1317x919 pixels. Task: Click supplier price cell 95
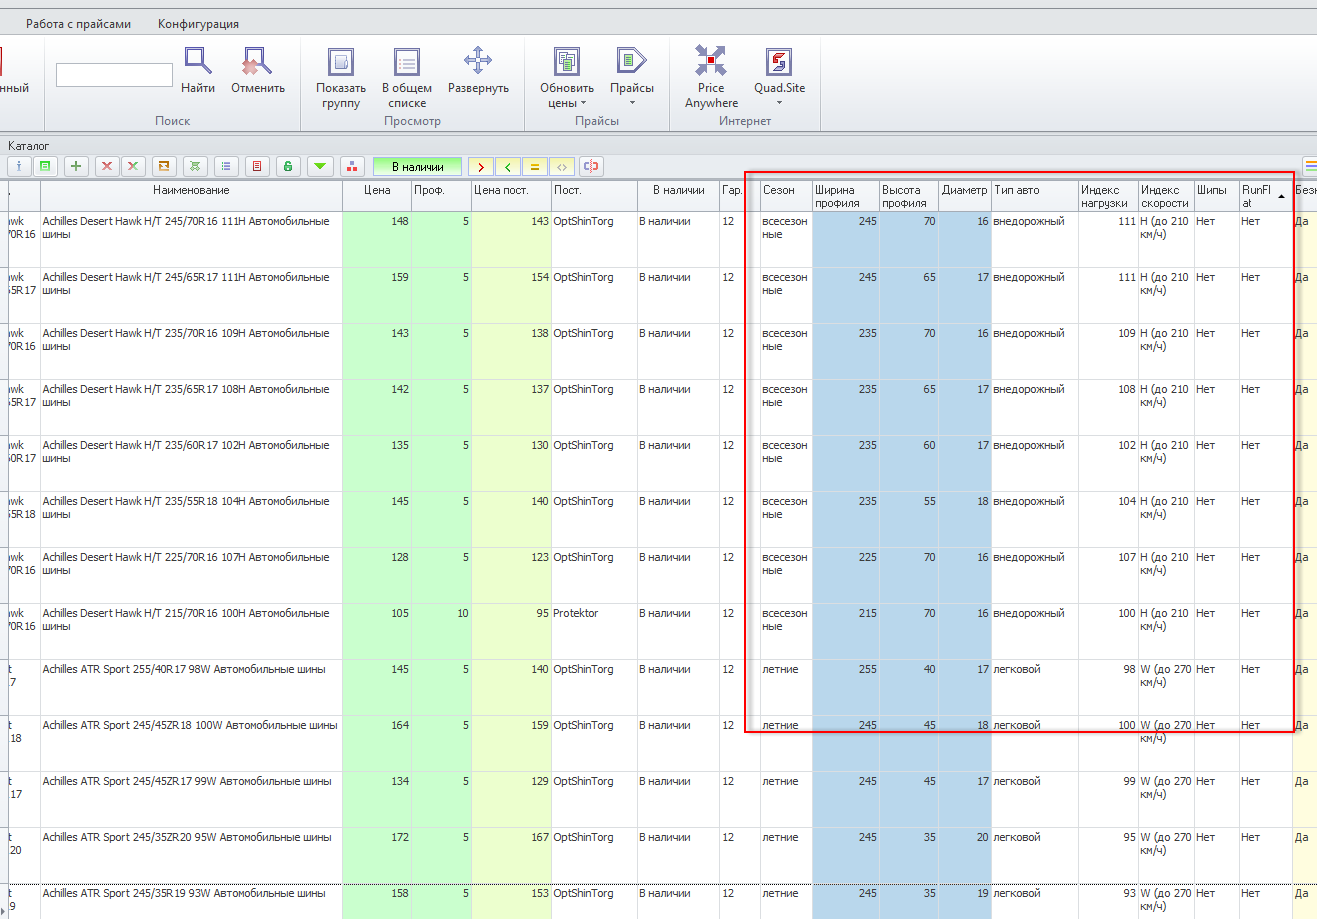(x=511, y=631)
